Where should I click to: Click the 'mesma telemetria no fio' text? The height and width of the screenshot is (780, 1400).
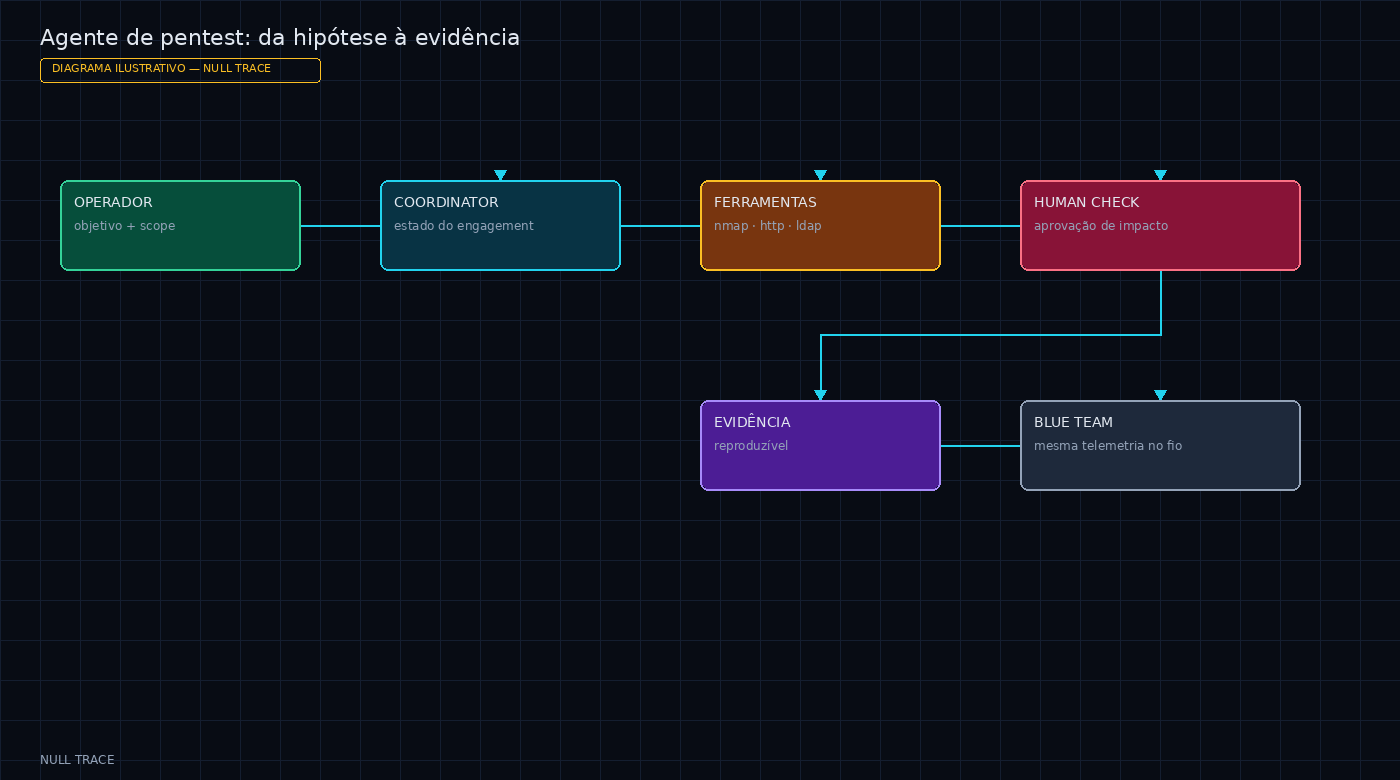coord(1108,446)
